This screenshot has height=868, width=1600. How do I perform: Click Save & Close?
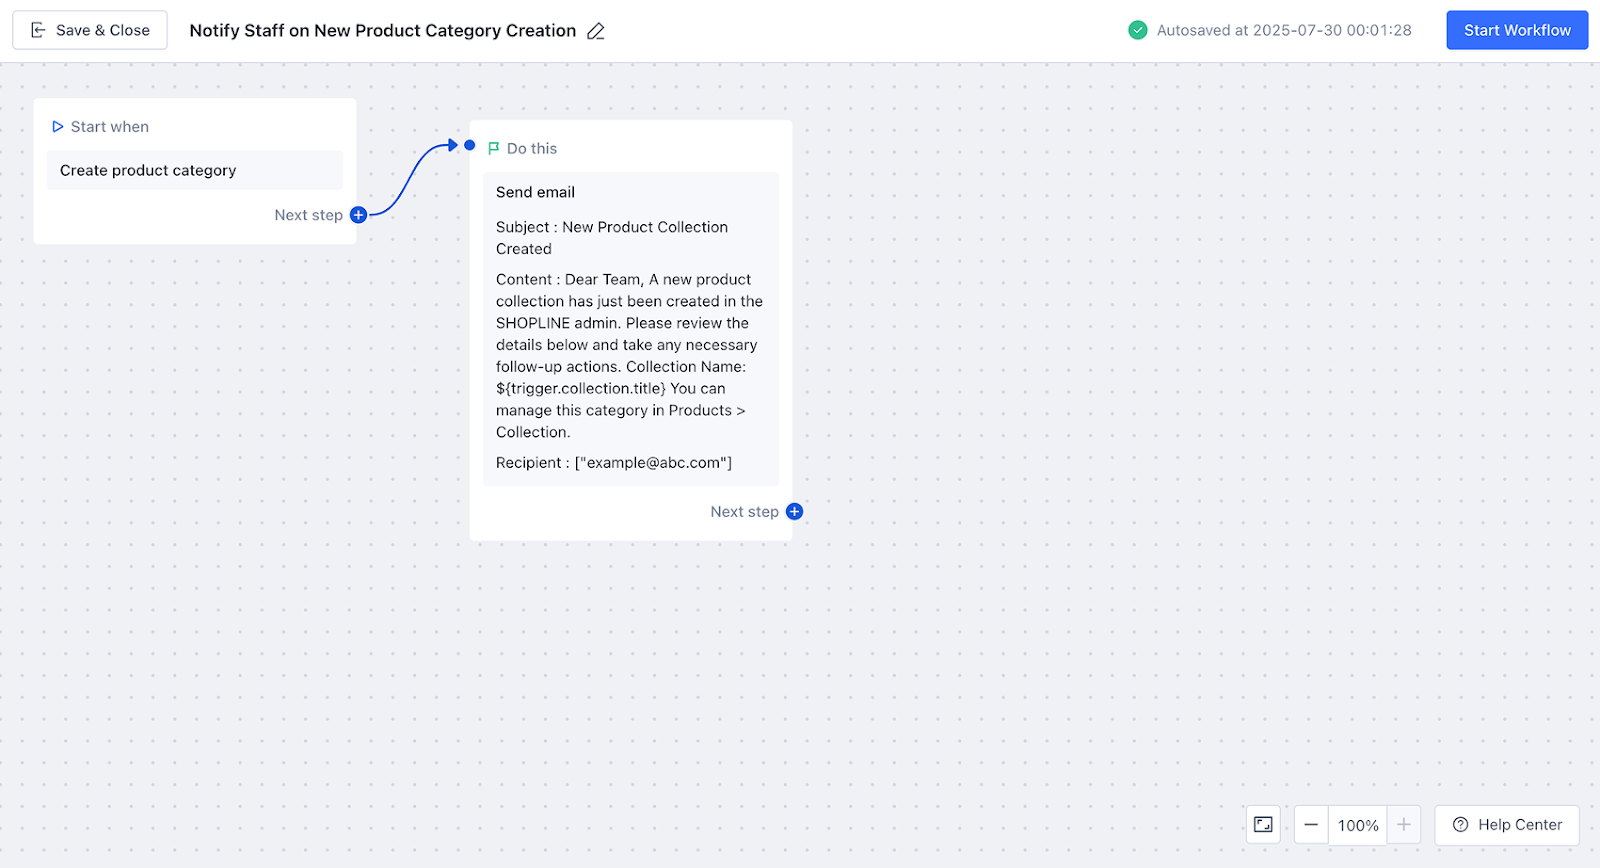(90, 30)
